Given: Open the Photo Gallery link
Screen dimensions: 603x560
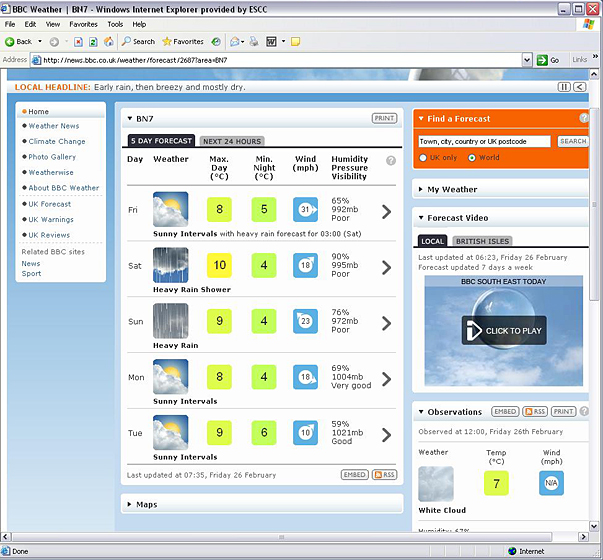Looking at the screenshot, I should [52, 157].
